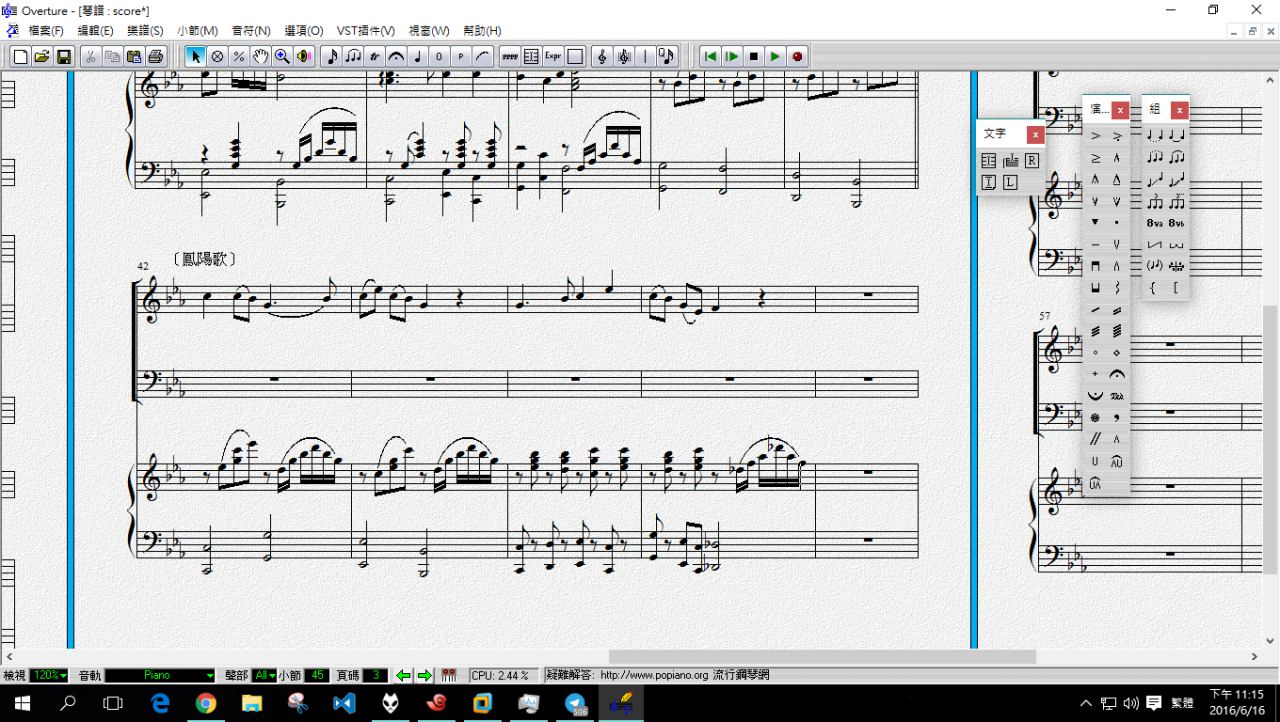Go to next page with green right arrow
Viewport: 1280px width, 722px height.
pyautogui.click(x=424, y=676)
